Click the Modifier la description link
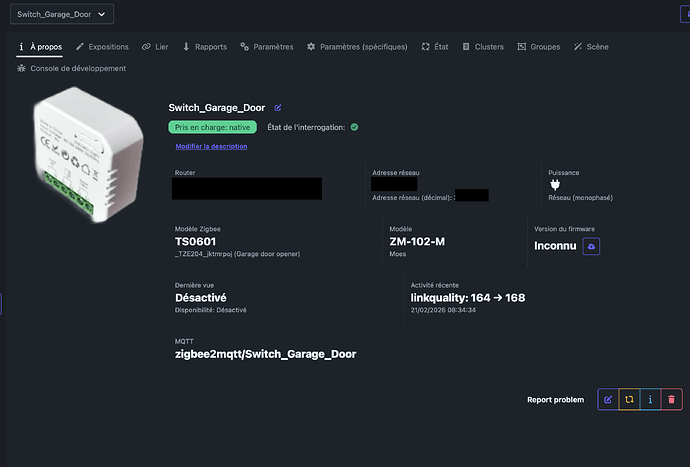Screen dimensions: 690x467 click(x=211, y=147)
